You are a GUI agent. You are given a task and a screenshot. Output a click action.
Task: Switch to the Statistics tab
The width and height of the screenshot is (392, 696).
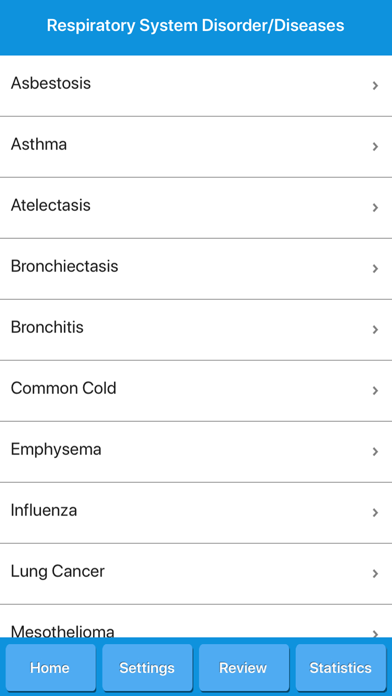[341, 668]
